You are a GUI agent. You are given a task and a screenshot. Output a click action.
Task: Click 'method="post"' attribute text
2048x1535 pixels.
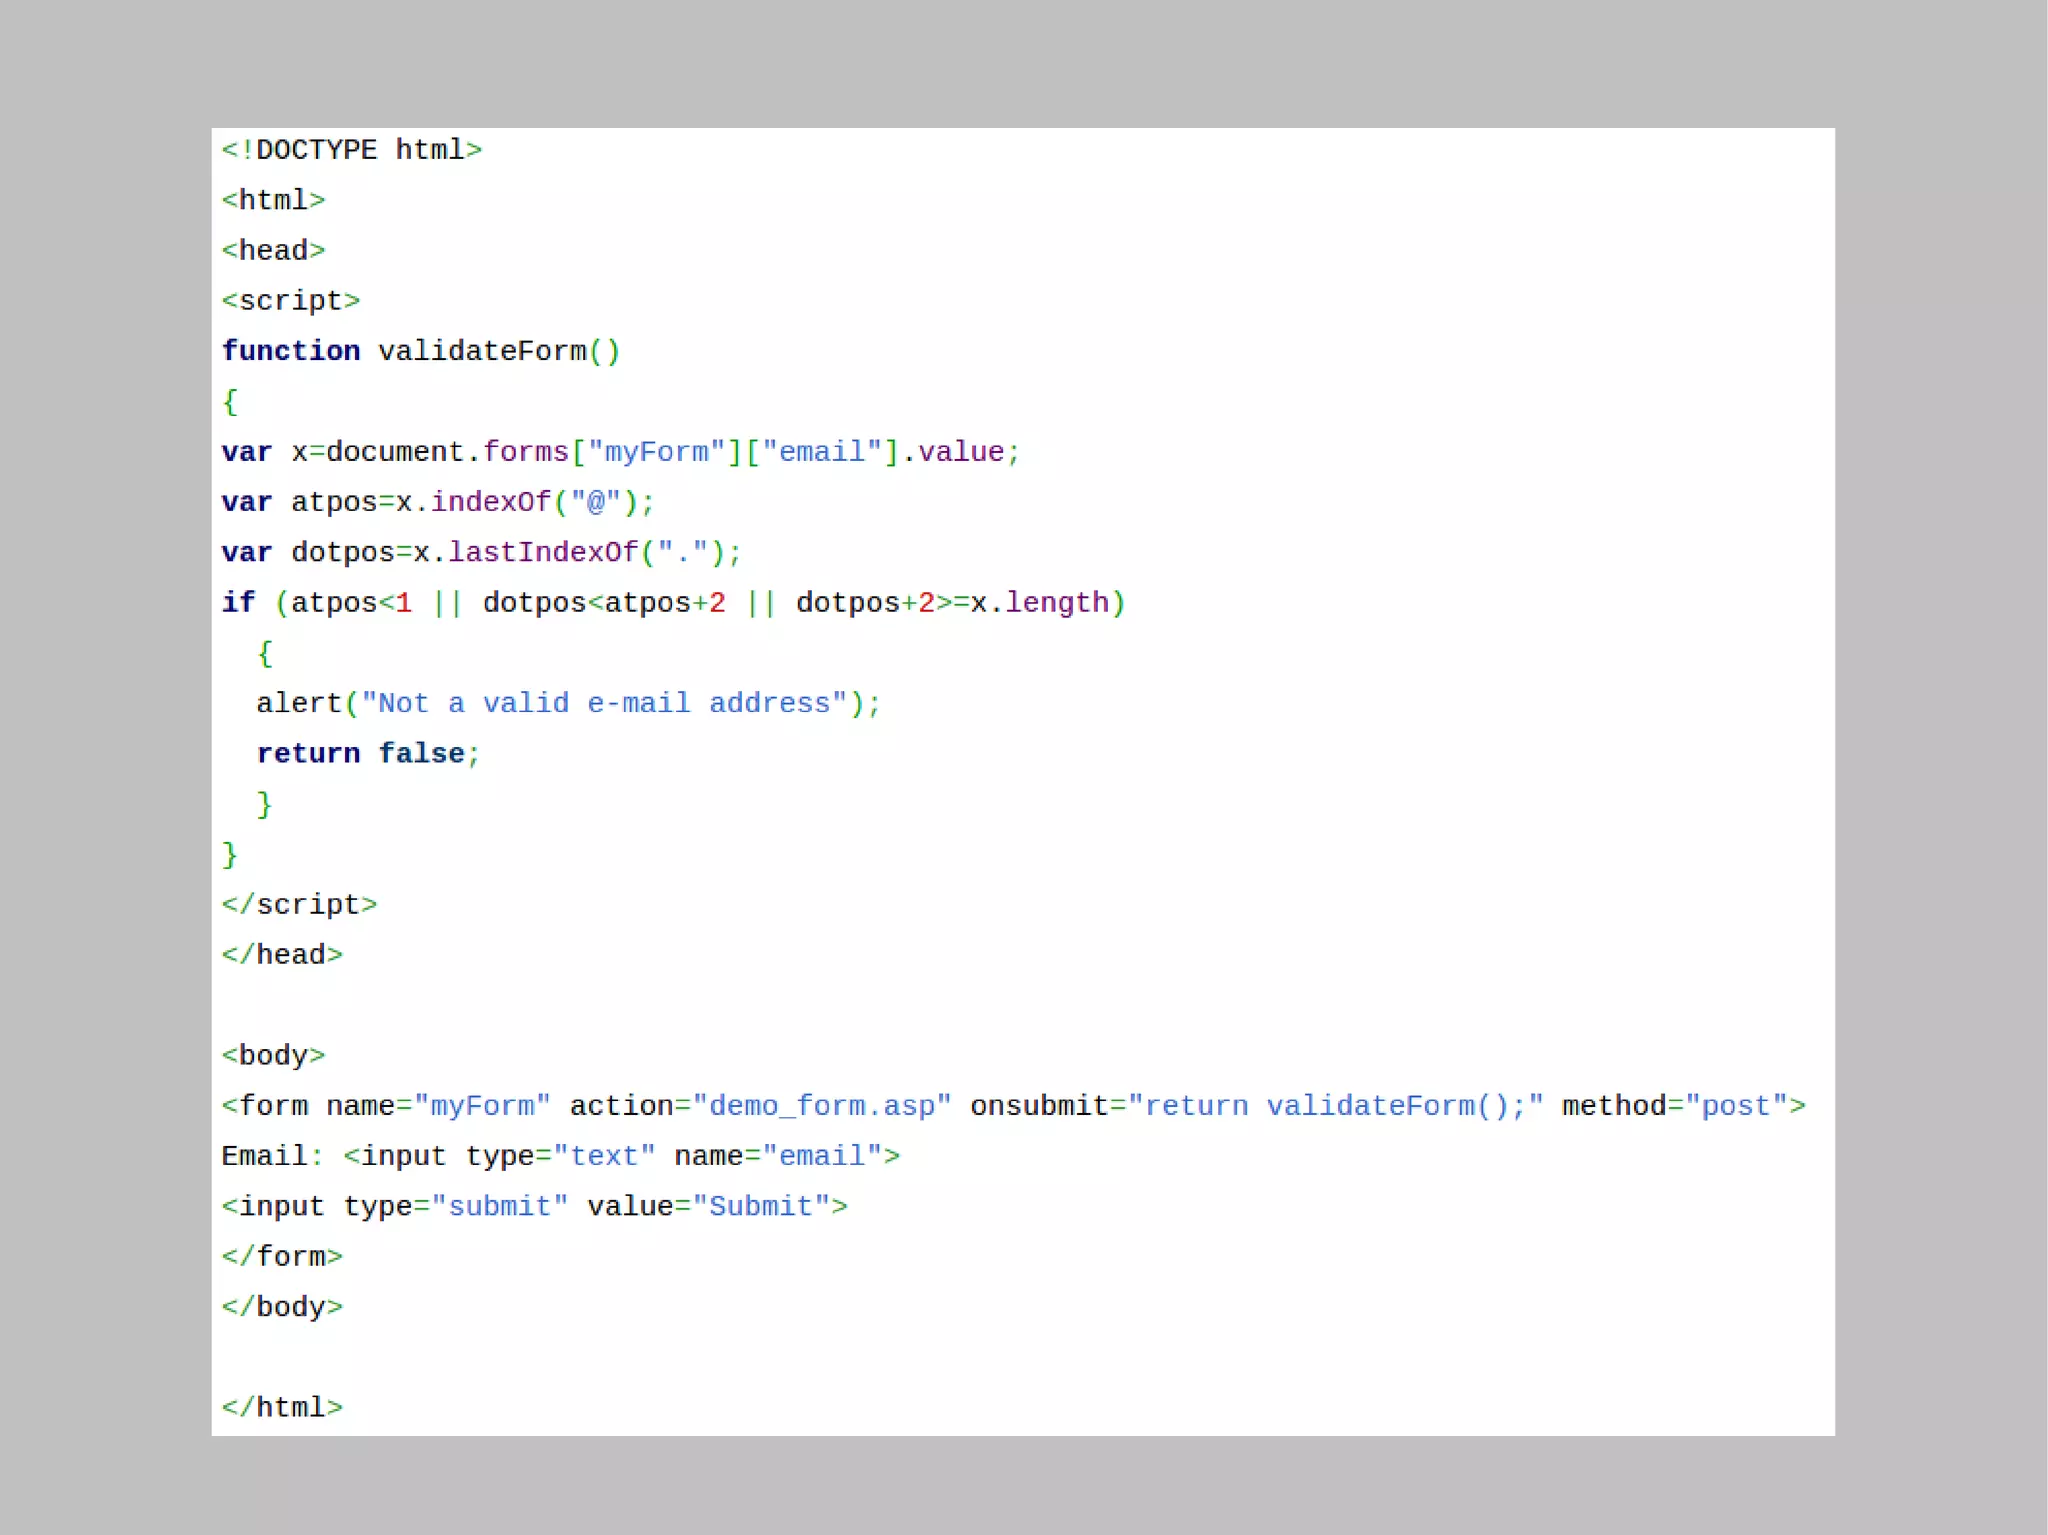1675,1105
